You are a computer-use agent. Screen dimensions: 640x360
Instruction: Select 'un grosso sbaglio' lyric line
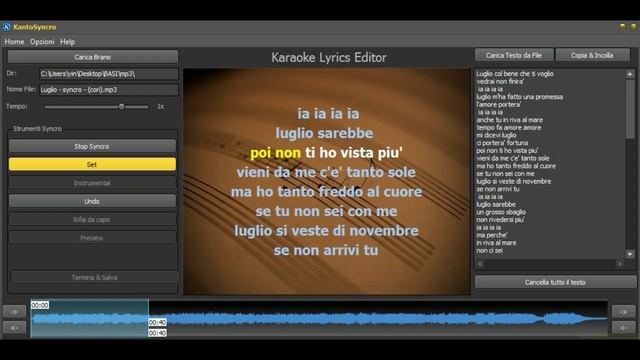(x=501, y=212)
